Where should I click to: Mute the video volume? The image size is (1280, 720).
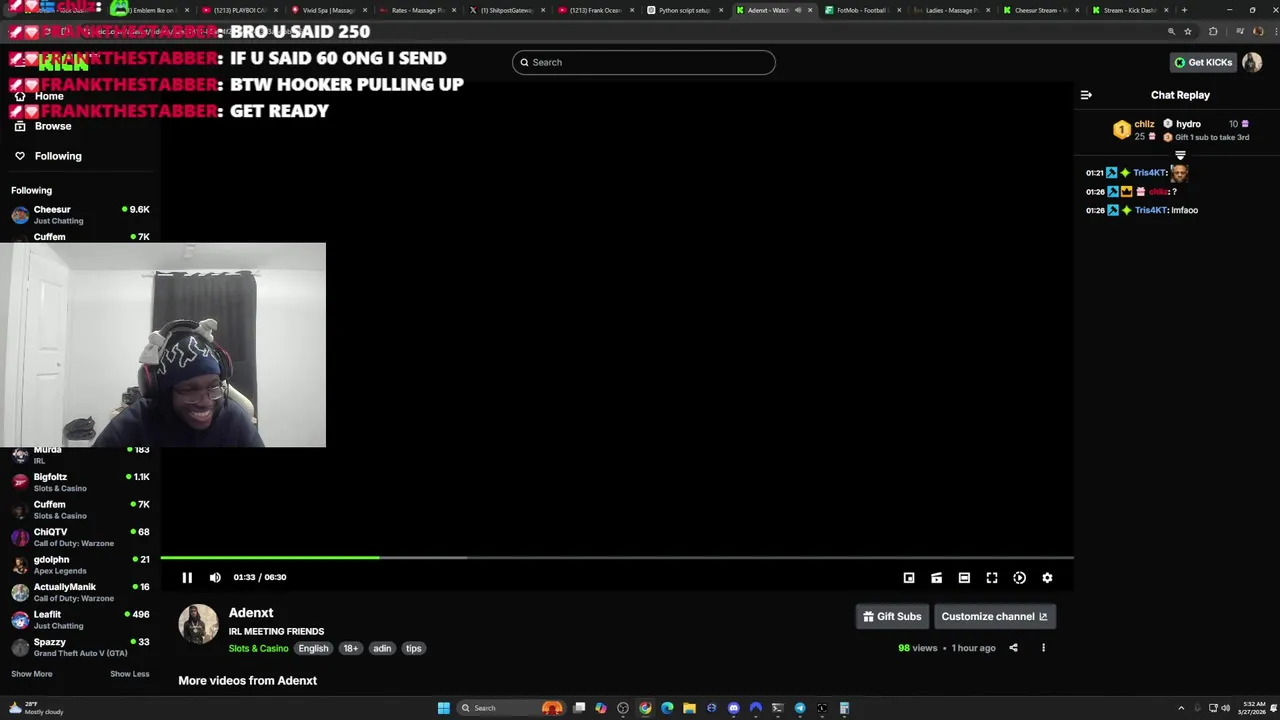click(x=215, y=577)
